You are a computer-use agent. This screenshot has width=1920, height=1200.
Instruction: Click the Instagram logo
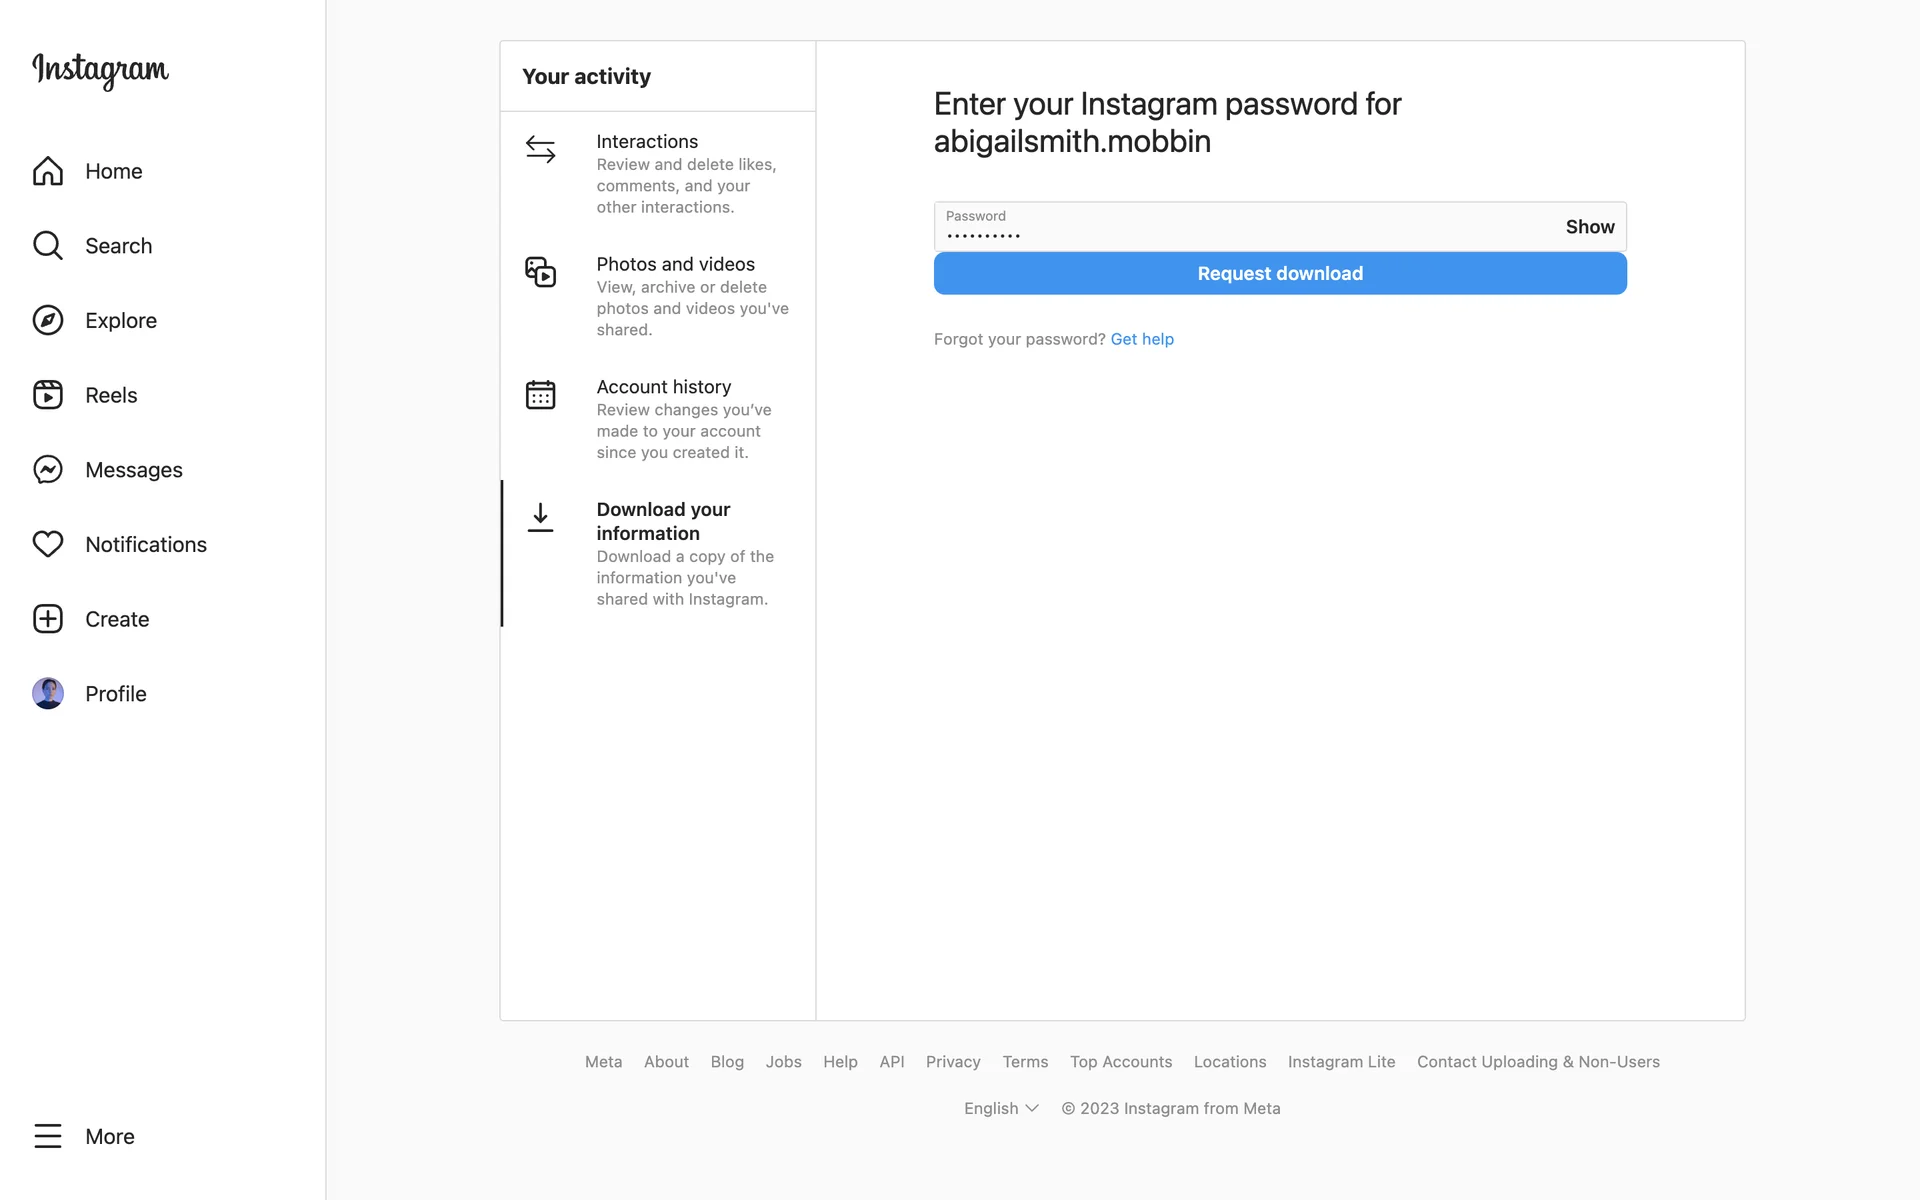100,70
